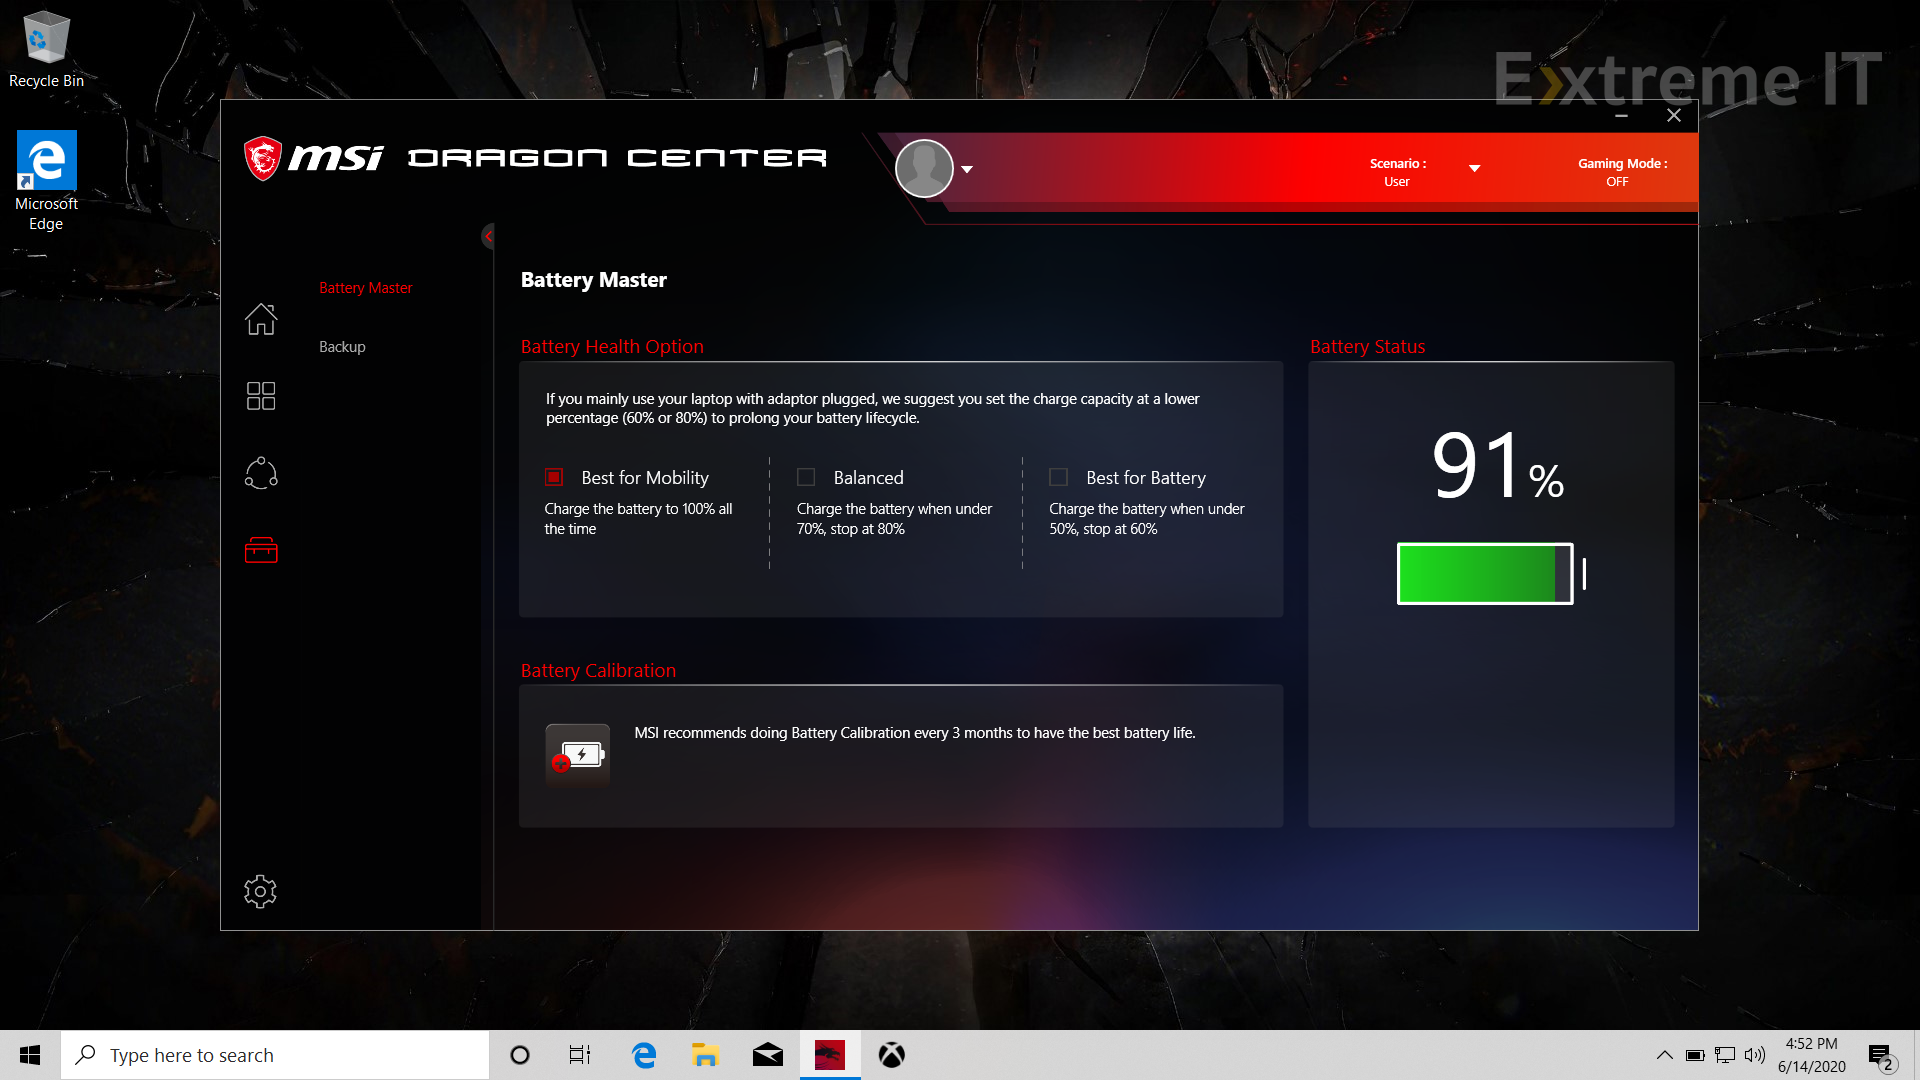Image resolution: width=1920 pixels, height=1080 pixels.
Task: Close the Dragon Center window
Action: point(1674,116)
